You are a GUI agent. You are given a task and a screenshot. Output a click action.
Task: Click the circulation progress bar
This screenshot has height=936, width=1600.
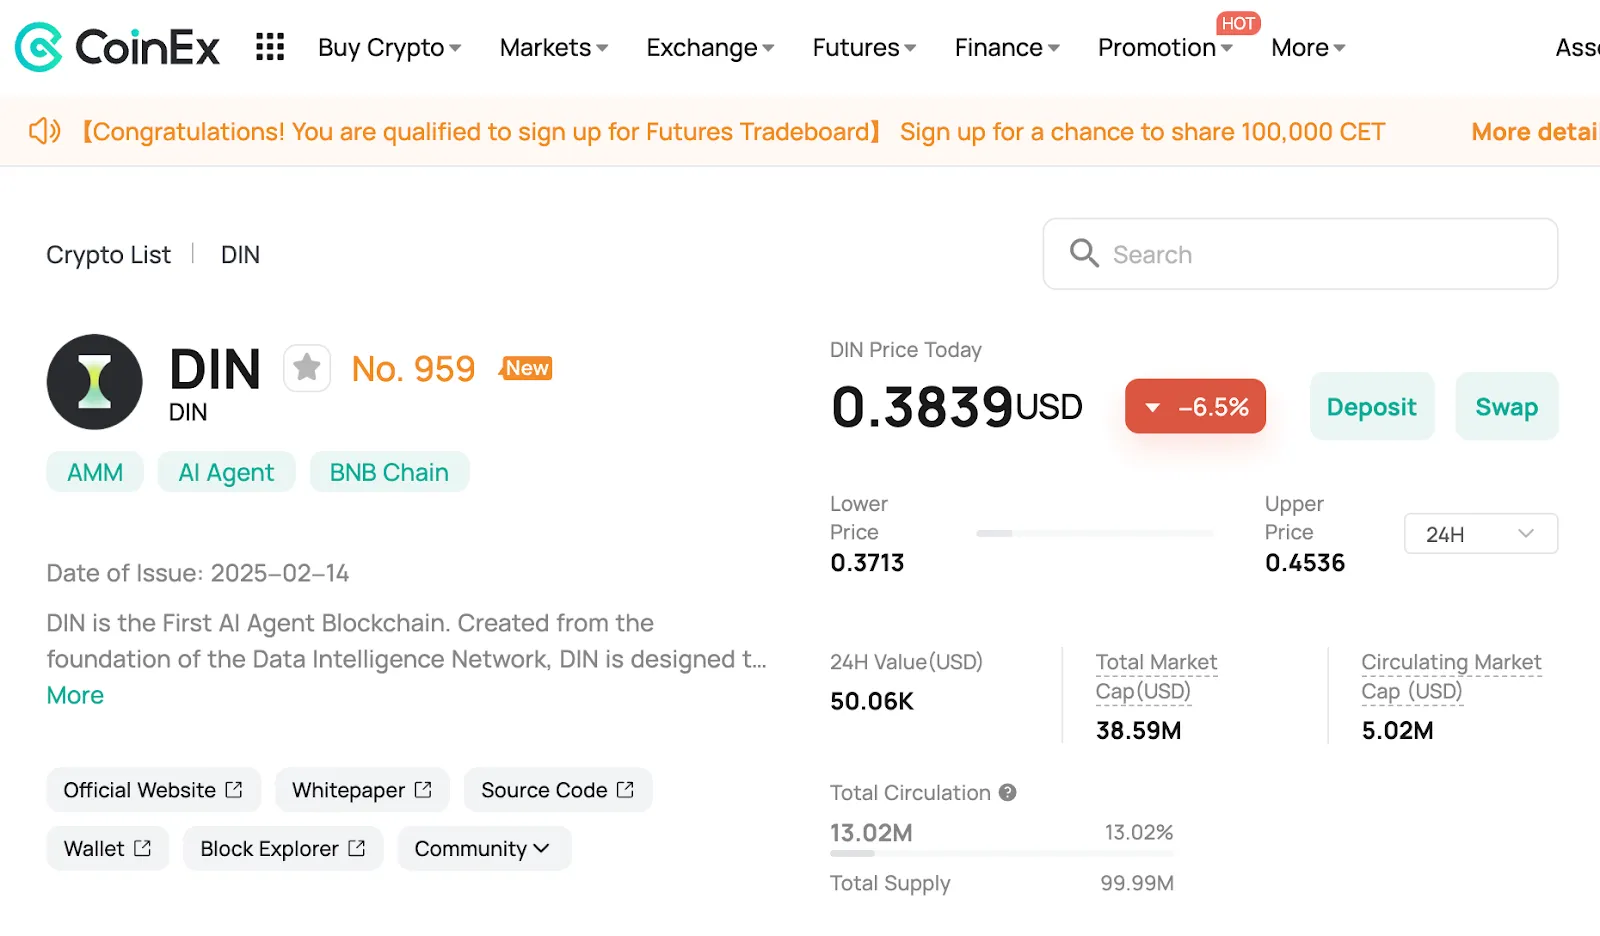1002,853
